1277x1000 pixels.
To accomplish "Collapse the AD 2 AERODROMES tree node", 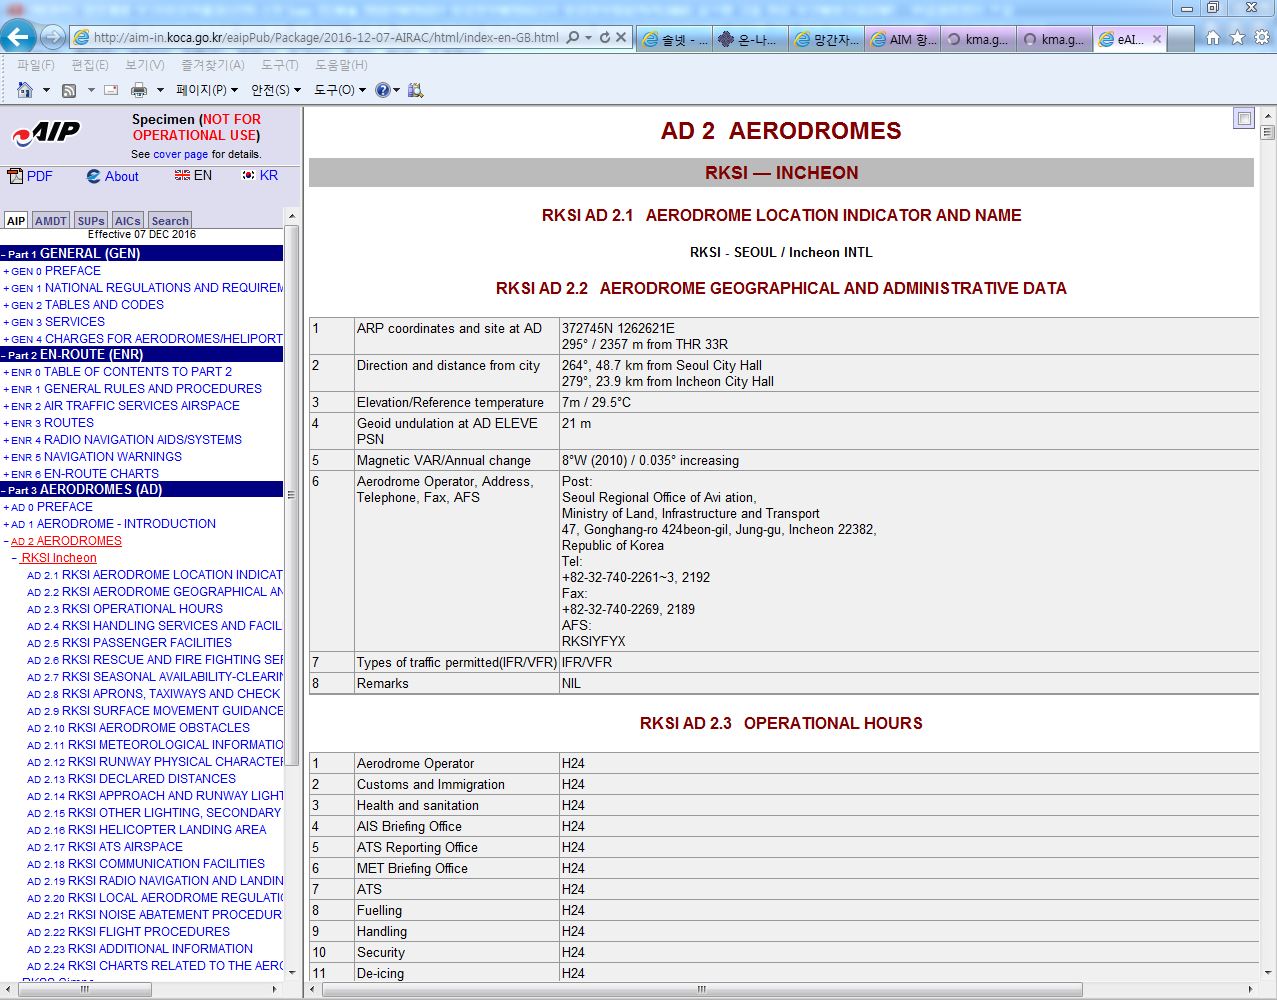I will coord(6,542).
